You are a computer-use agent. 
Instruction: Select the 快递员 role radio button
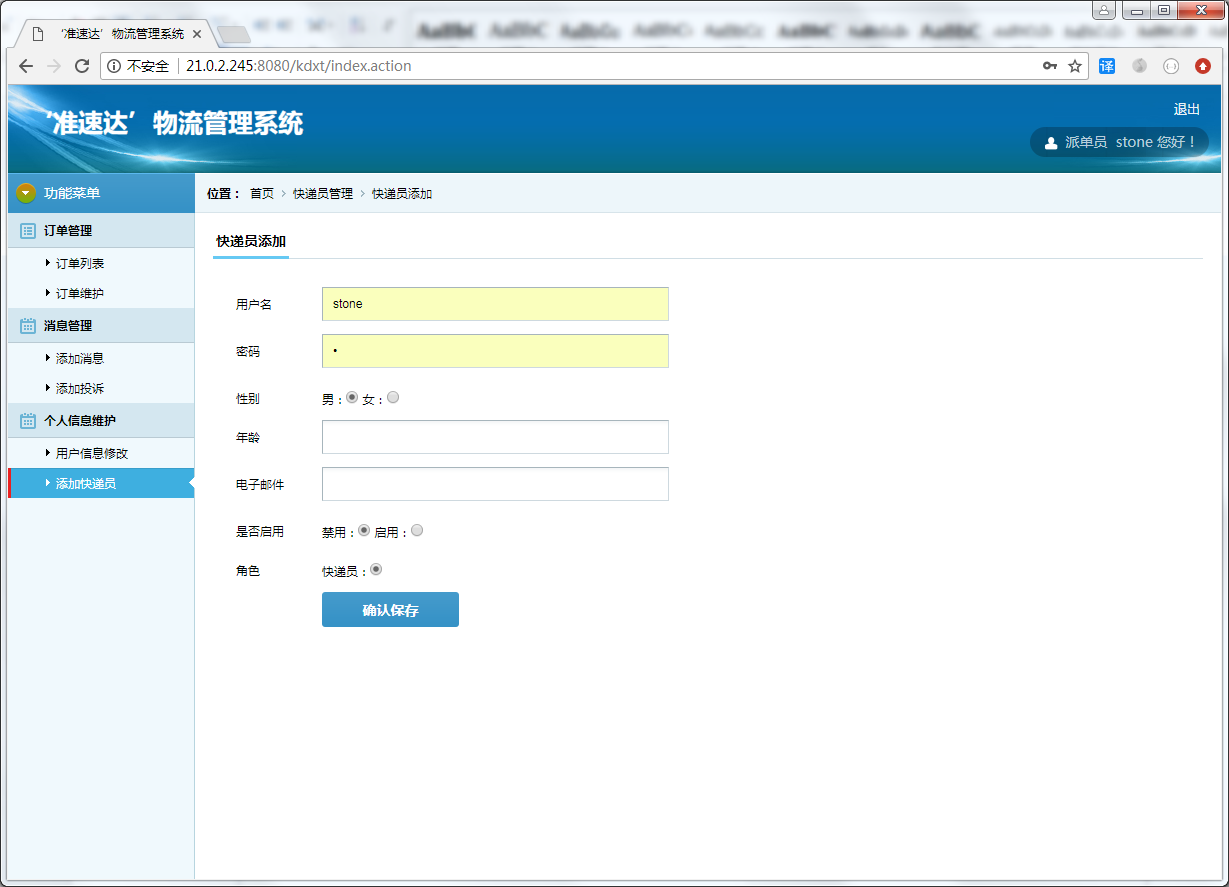[x=376, y=569]
